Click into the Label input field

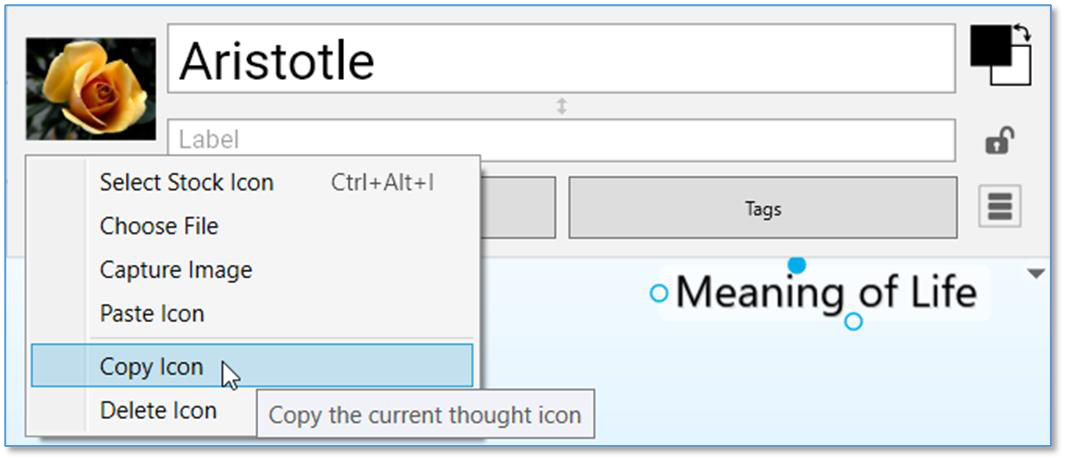(560, 140)
